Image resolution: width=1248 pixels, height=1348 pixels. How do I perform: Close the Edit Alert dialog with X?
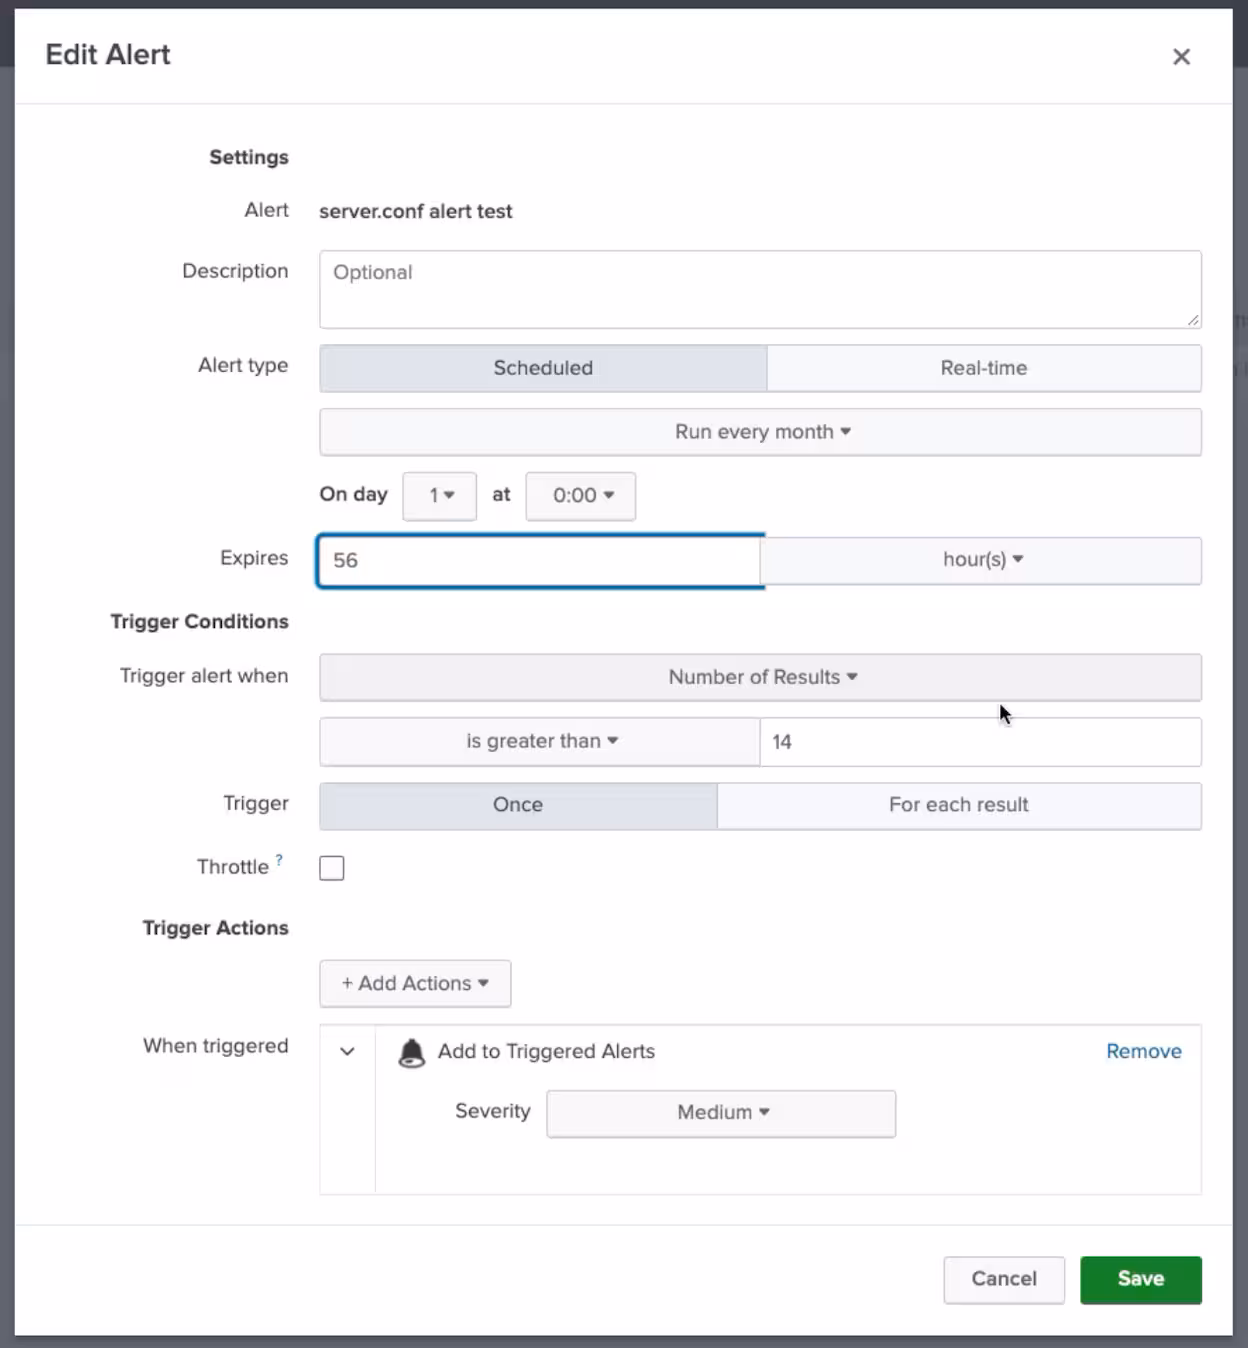(x=1181, y=57)
